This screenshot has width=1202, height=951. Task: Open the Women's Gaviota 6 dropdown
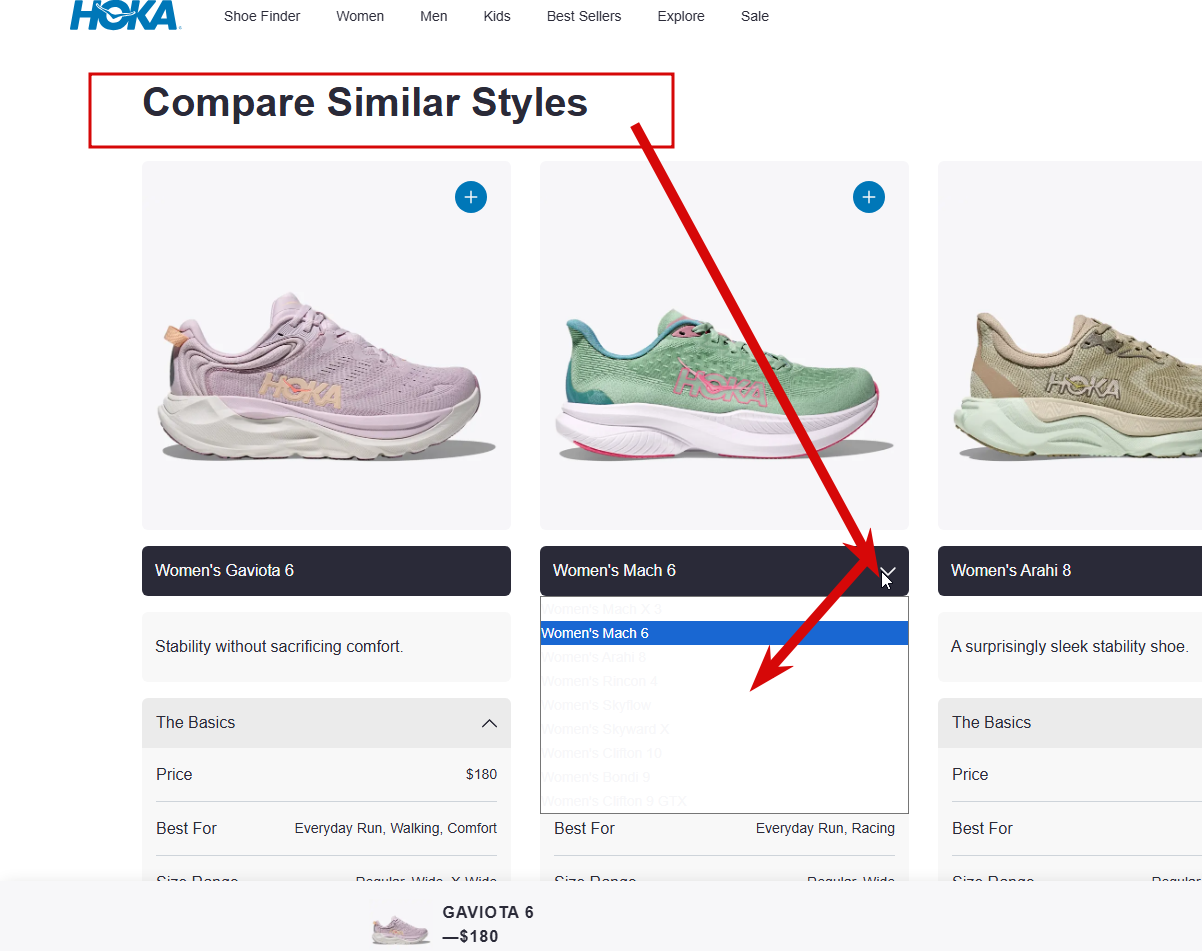[326, 571]
